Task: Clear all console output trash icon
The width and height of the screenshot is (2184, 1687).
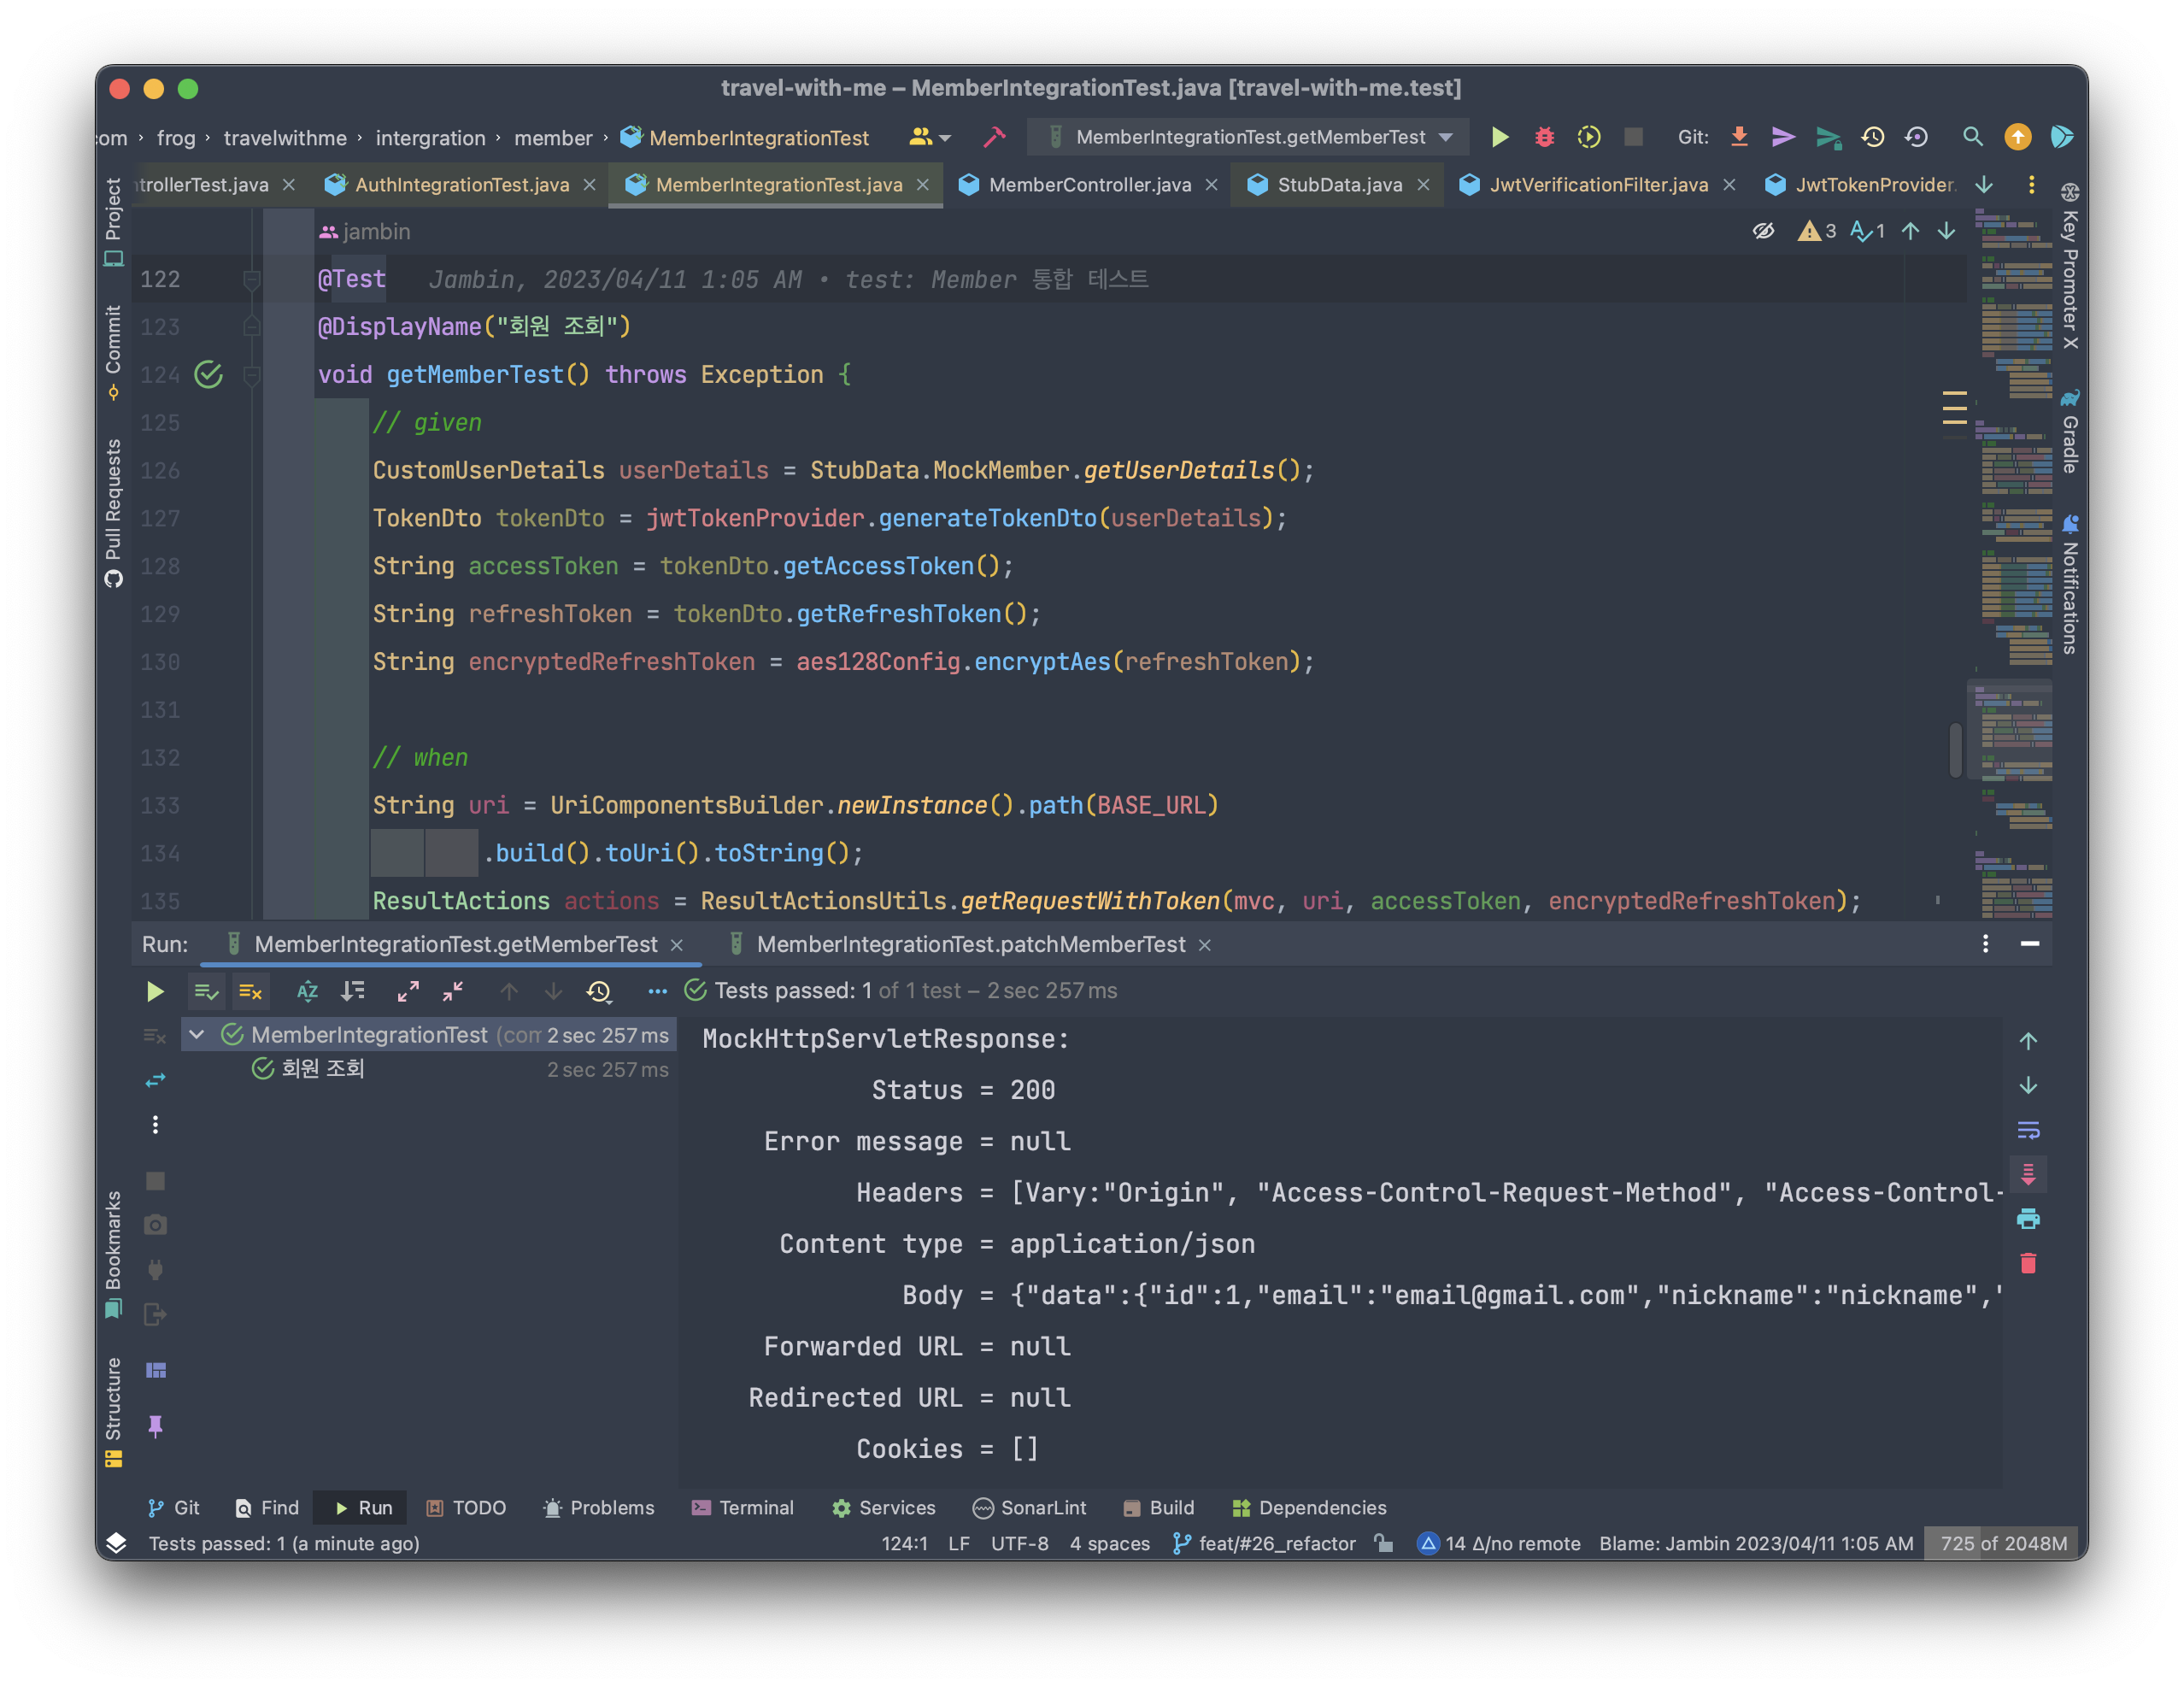Action: click(2027, 1263)
